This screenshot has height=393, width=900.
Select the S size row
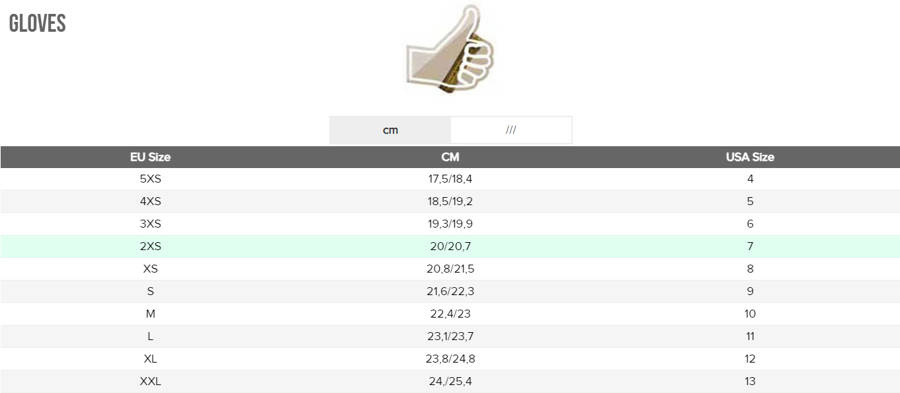click(x=450, y=291)
